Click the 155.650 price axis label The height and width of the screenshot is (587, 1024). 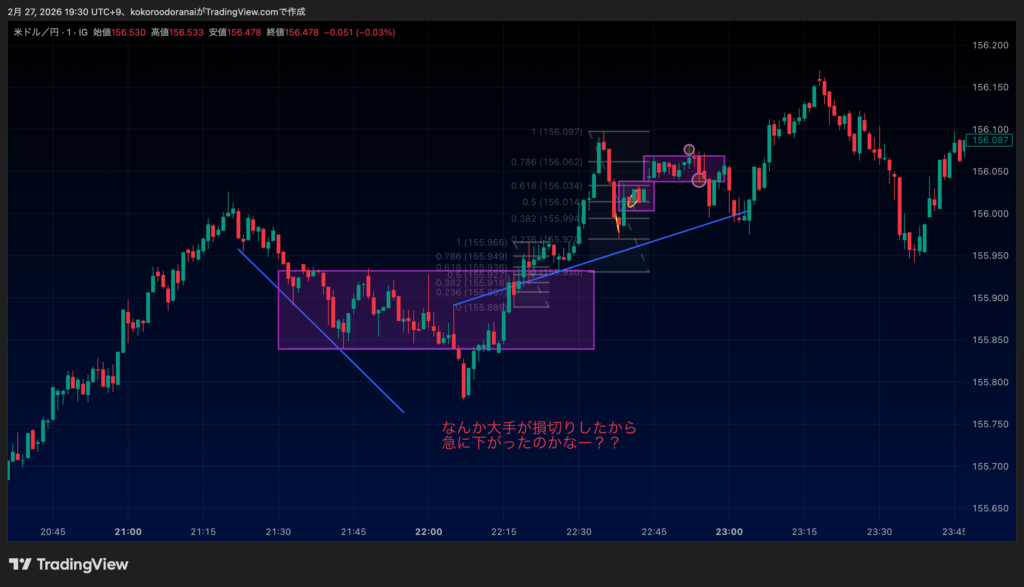coord(990,509)
